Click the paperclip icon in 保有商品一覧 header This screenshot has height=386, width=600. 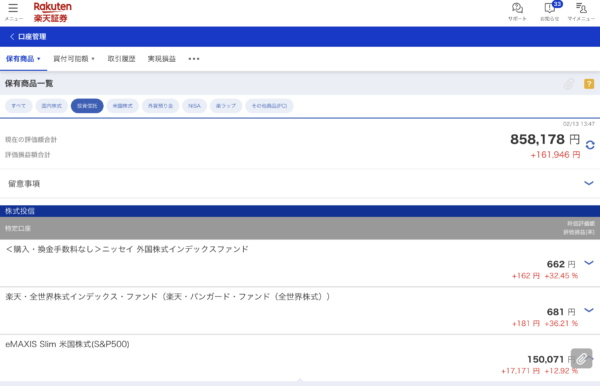tap(569, 84)
